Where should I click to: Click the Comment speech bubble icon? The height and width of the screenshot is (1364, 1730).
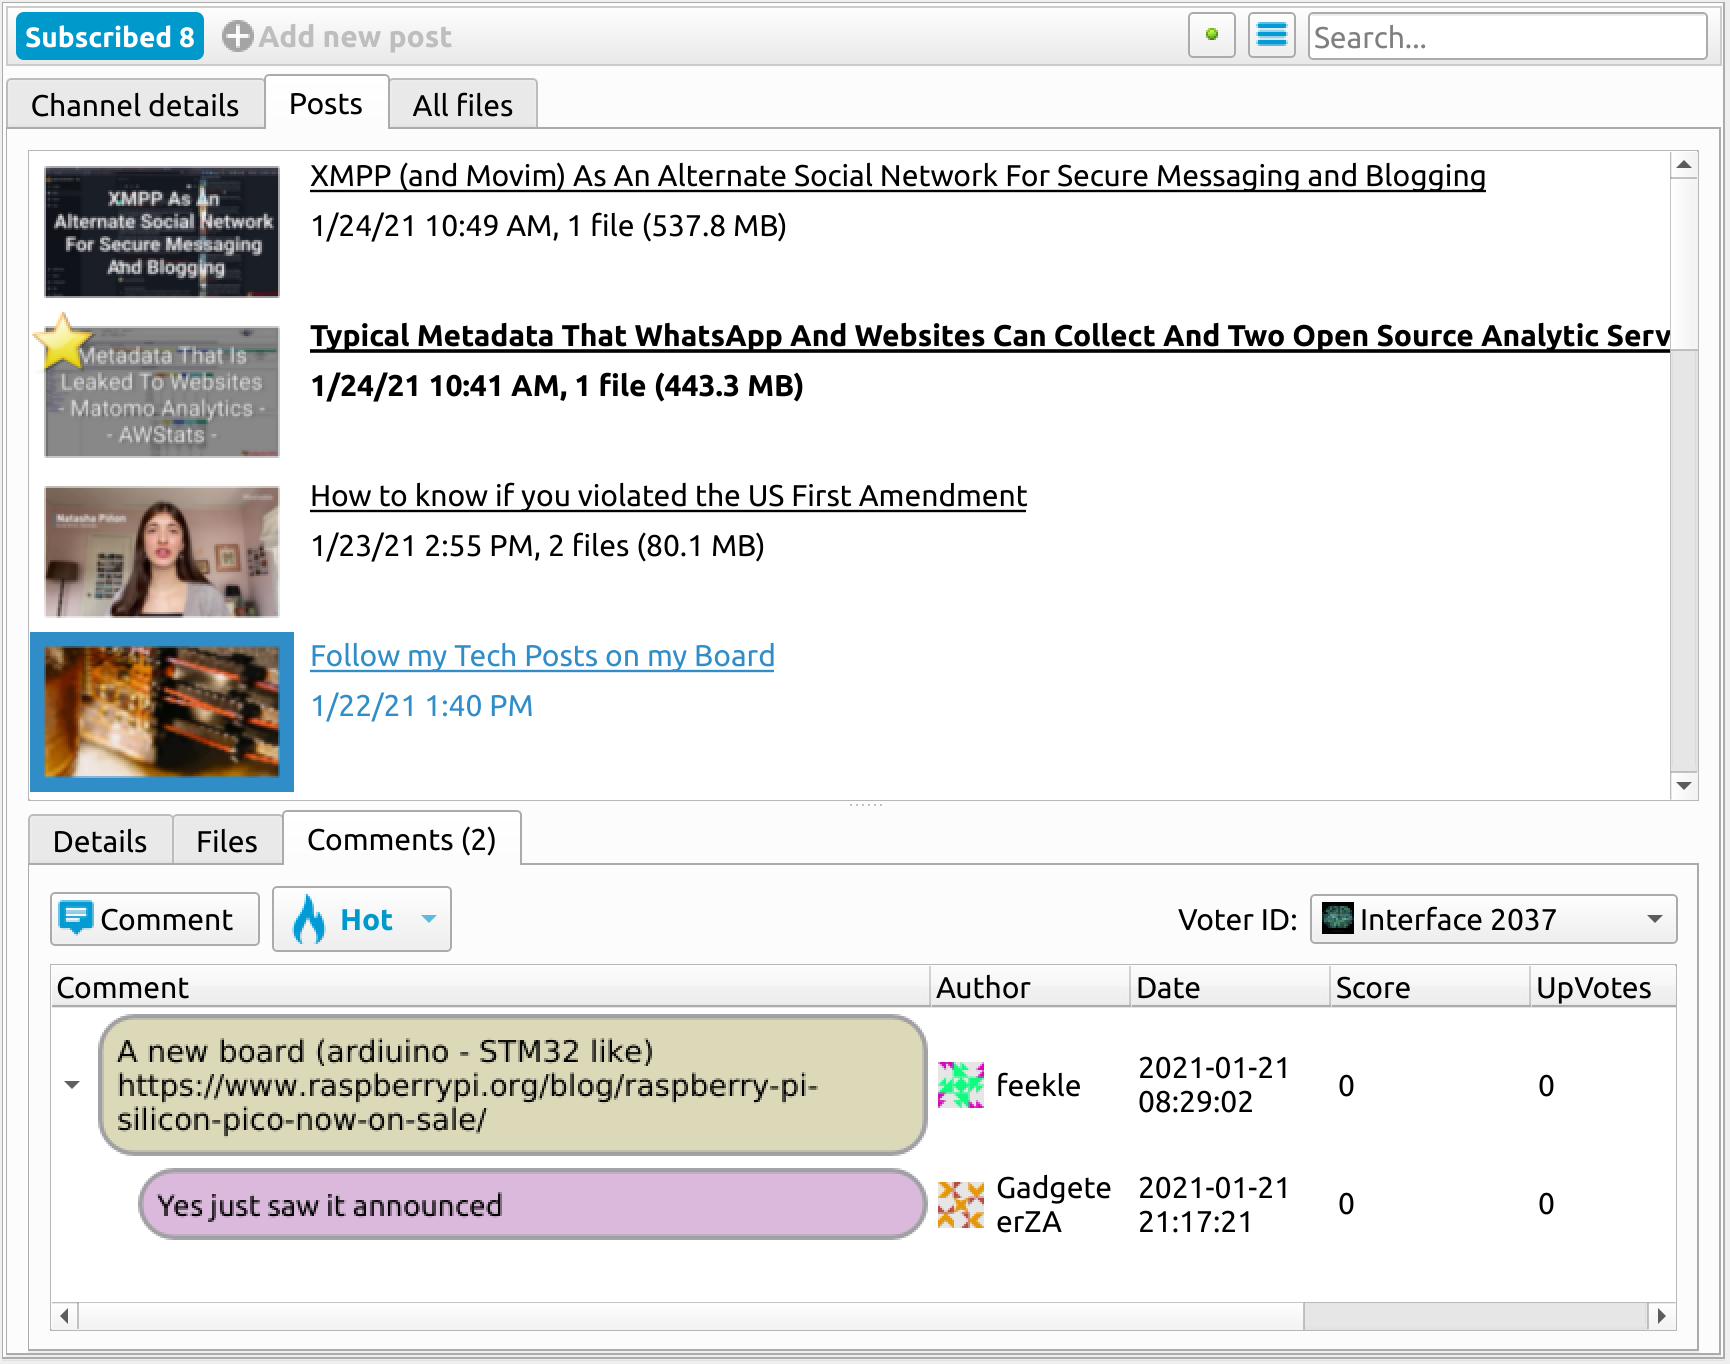tap(76, 918)
